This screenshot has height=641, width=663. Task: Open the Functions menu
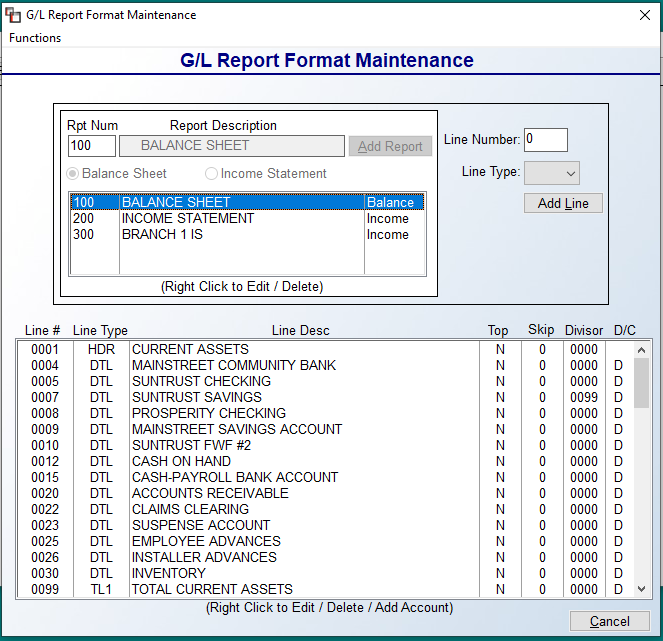tap(35, 38)
